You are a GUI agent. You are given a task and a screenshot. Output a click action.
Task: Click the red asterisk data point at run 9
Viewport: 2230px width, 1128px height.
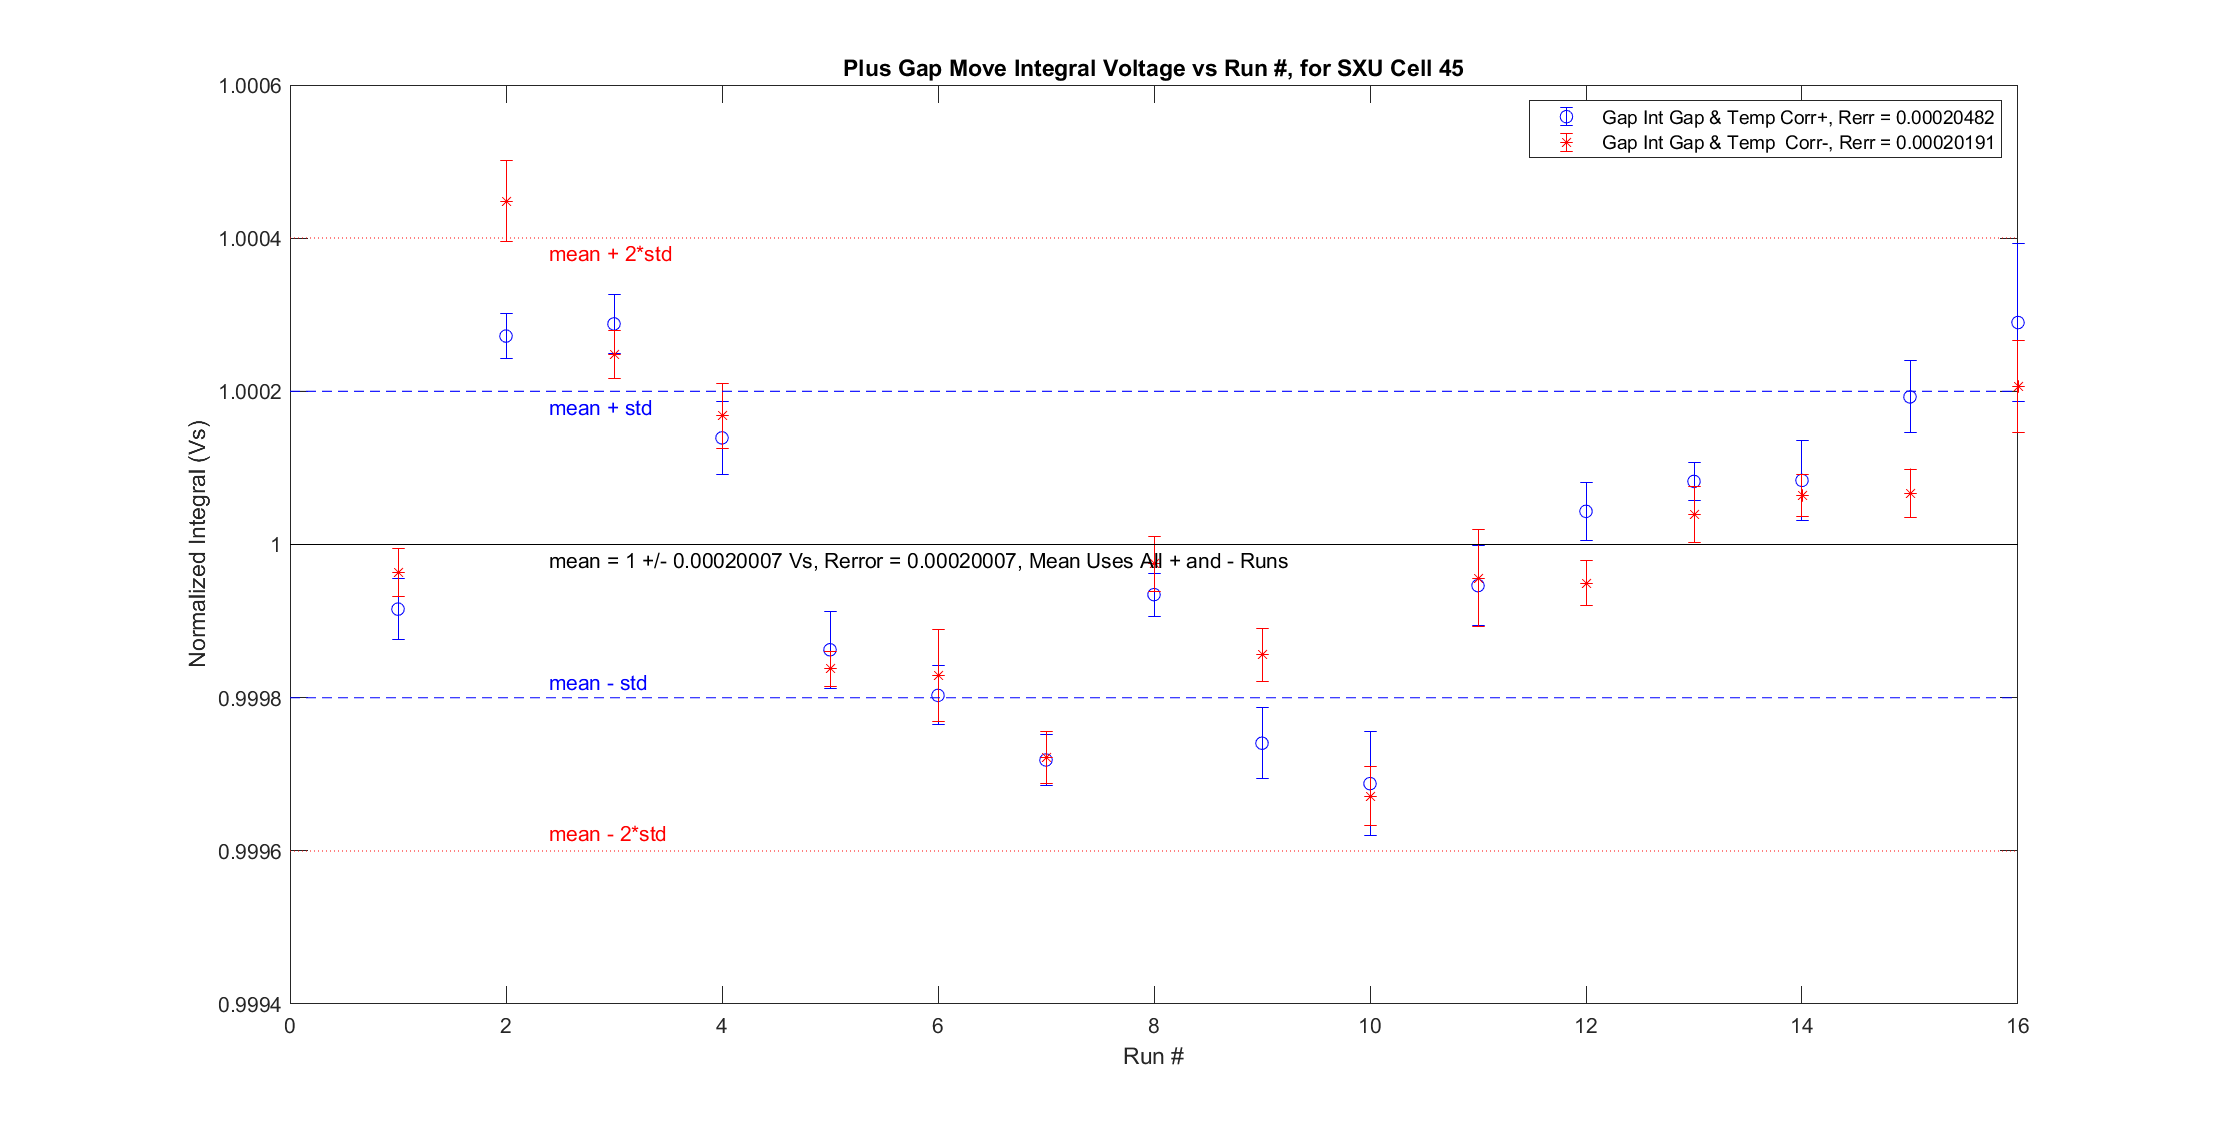[1262, 655]
